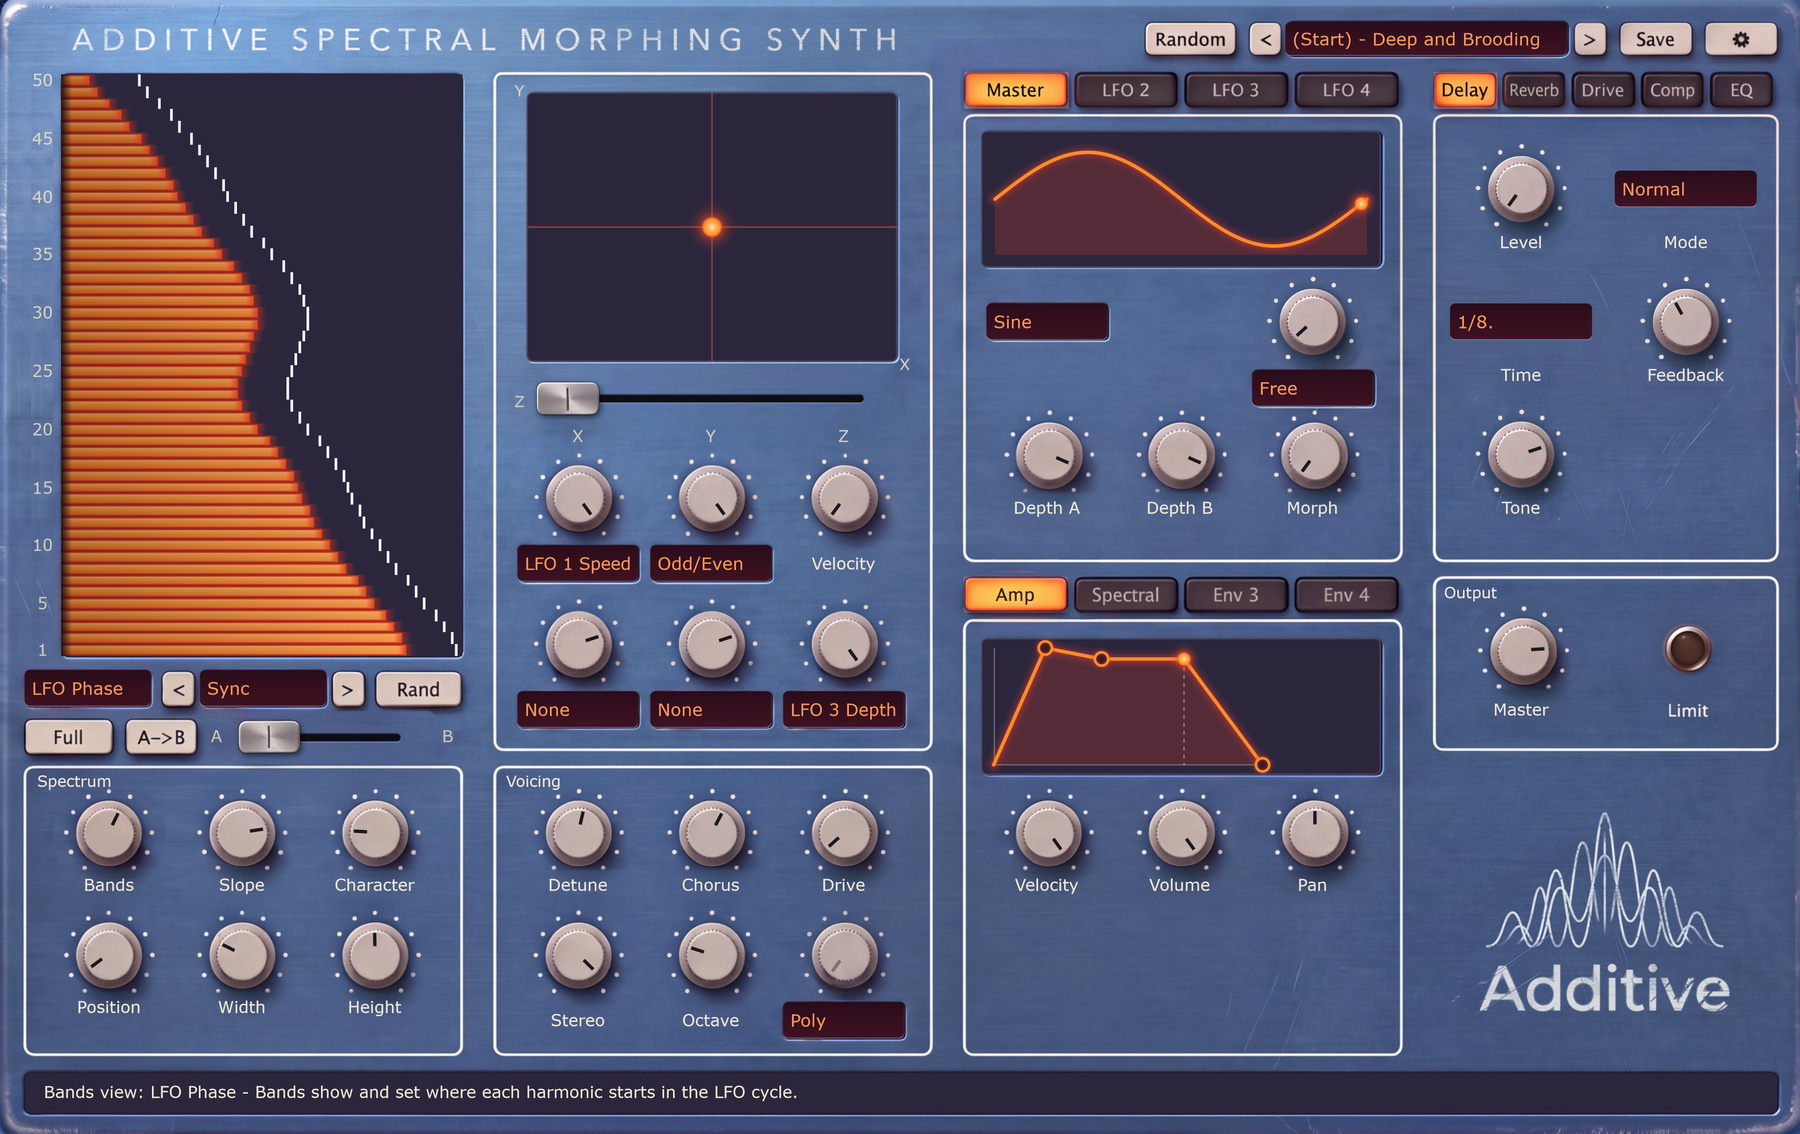
Task: Open settings with the gear icon
Action: pos(1740,39)
